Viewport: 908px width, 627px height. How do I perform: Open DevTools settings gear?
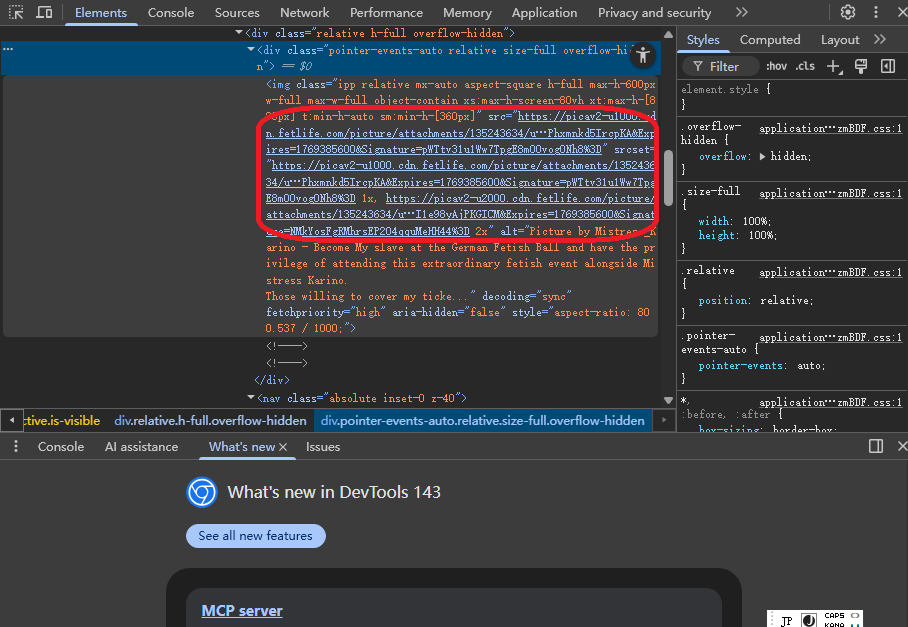[x=848, y=13]
